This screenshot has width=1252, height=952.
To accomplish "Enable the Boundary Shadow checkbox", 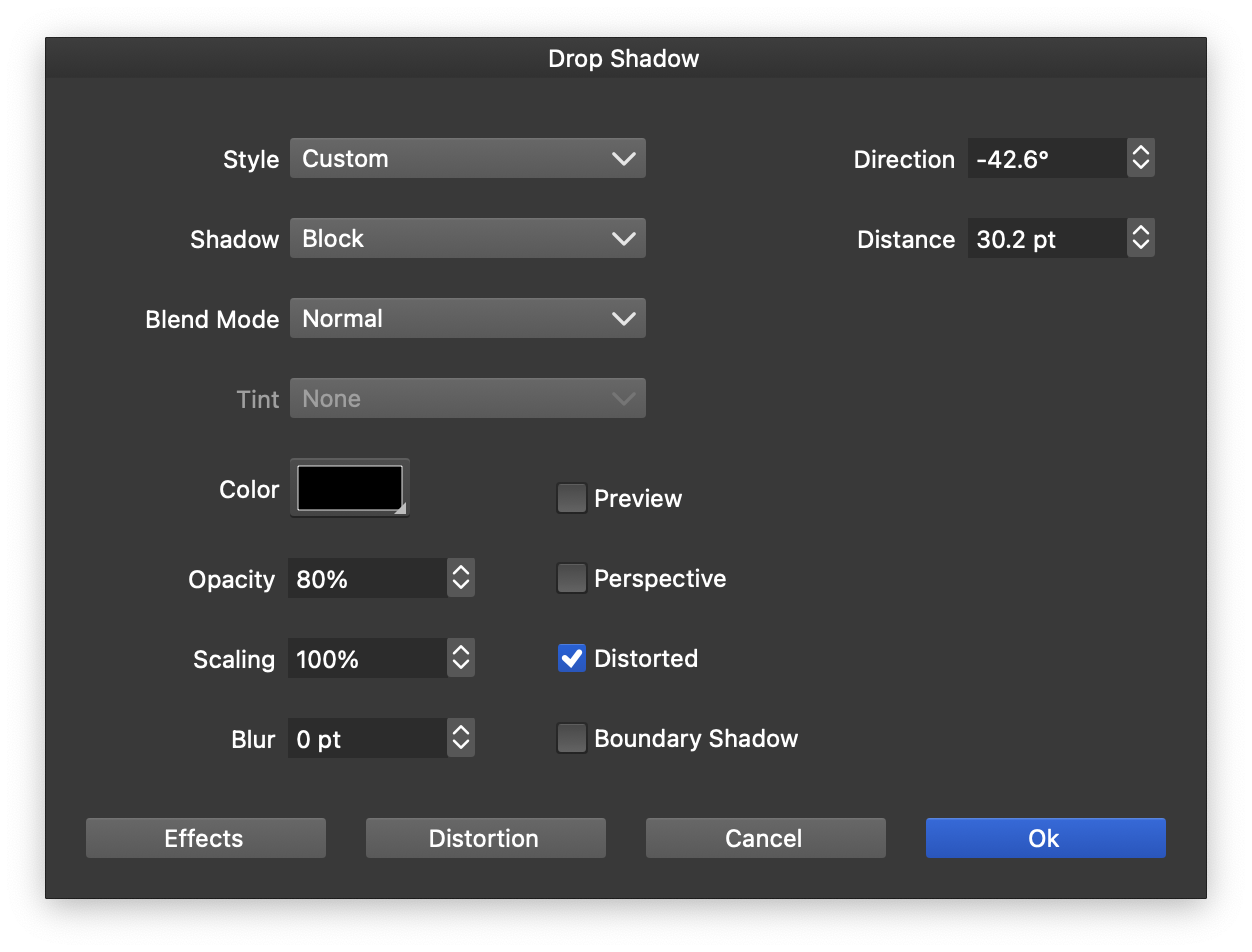I will (571, 738).
